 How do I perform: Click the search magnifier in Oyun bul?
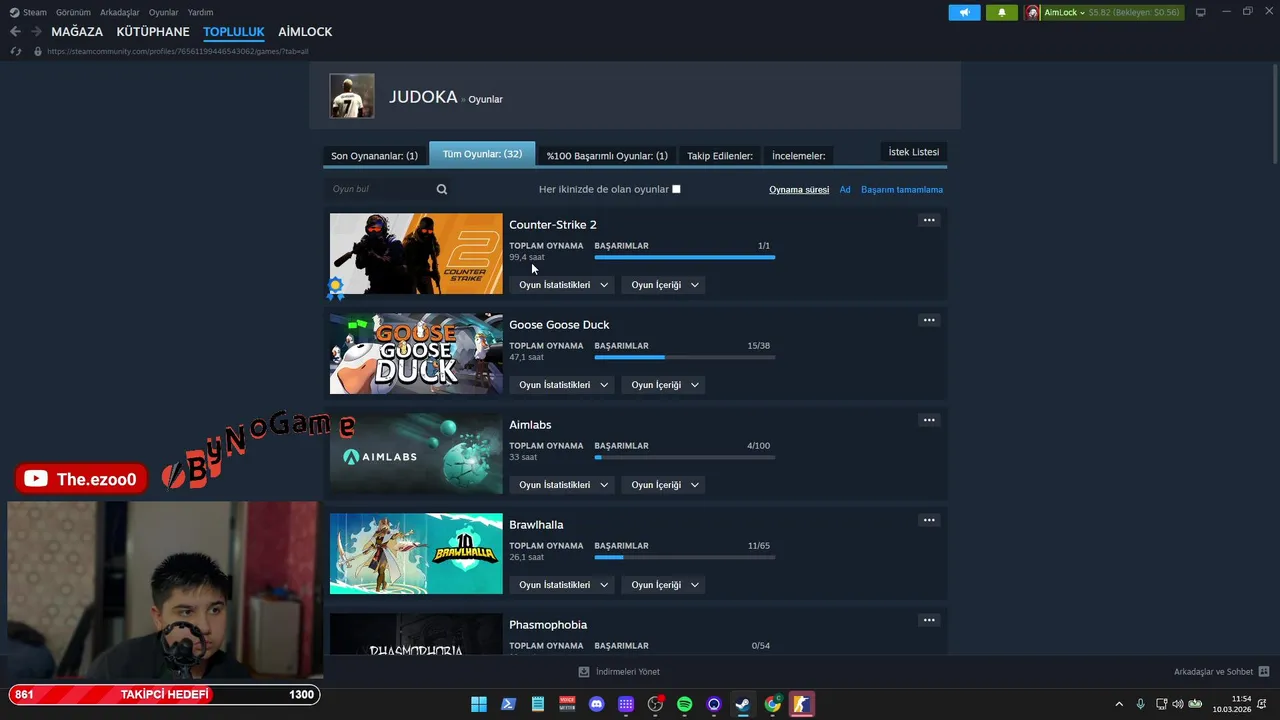442,189
